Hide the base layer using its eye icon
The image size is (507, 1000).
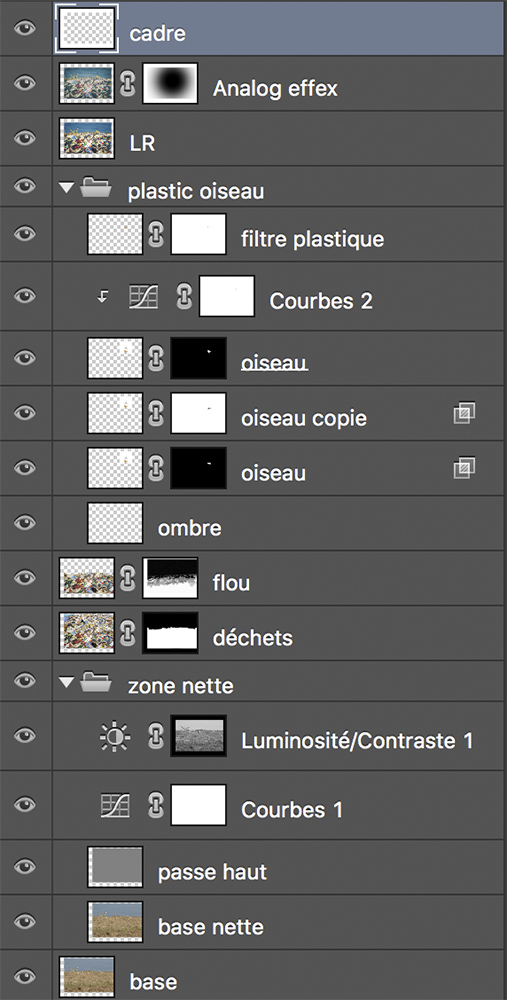point(24,976)
